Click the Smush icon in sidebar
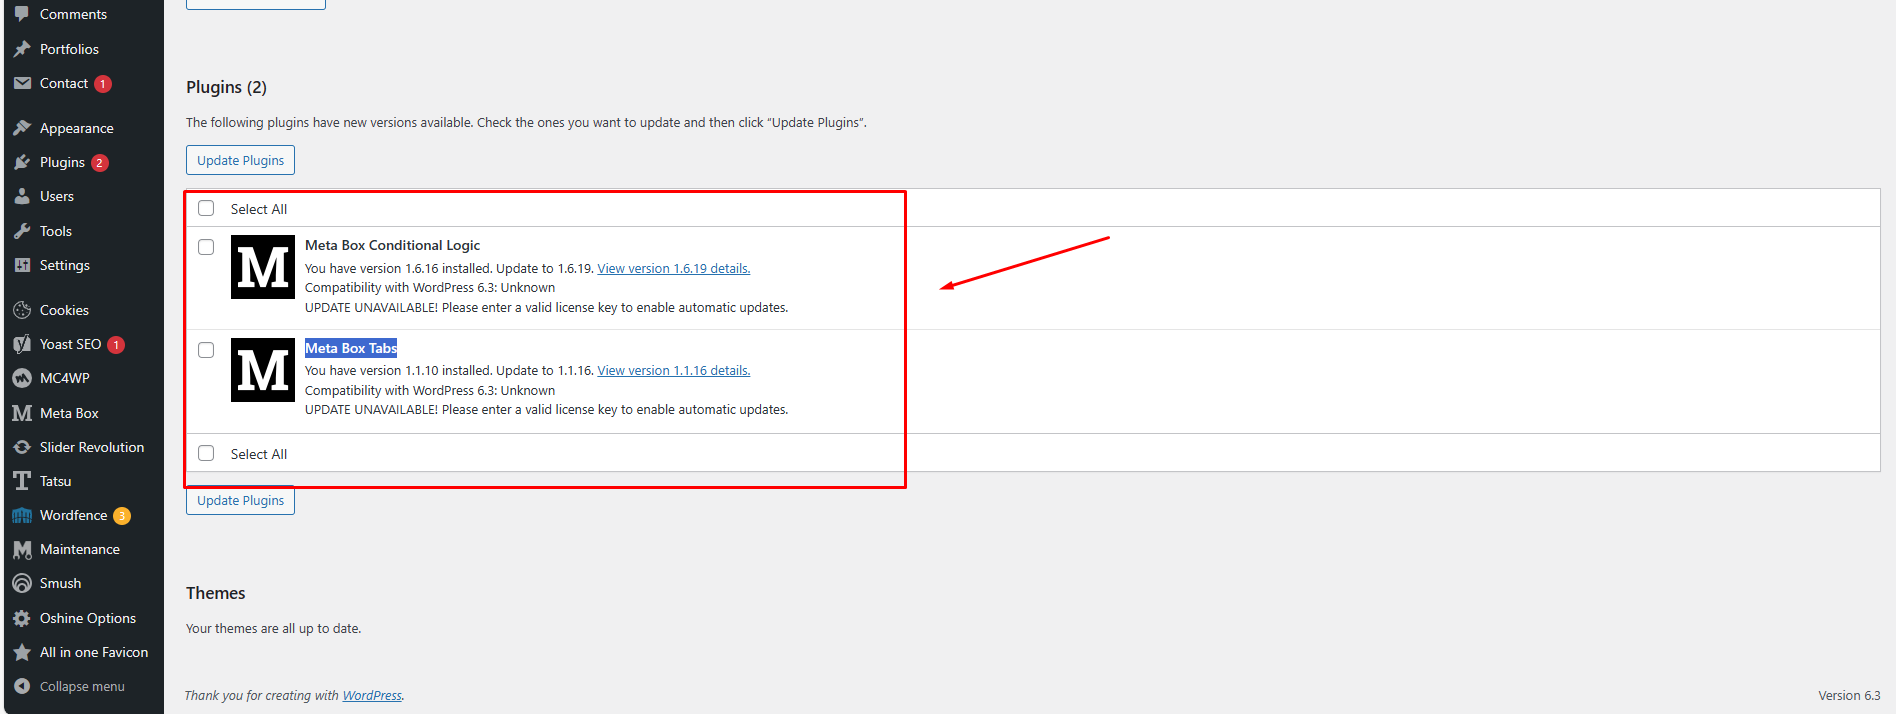Image resolution: width=1896 pixels, height=714 pixels. (22, 583)
